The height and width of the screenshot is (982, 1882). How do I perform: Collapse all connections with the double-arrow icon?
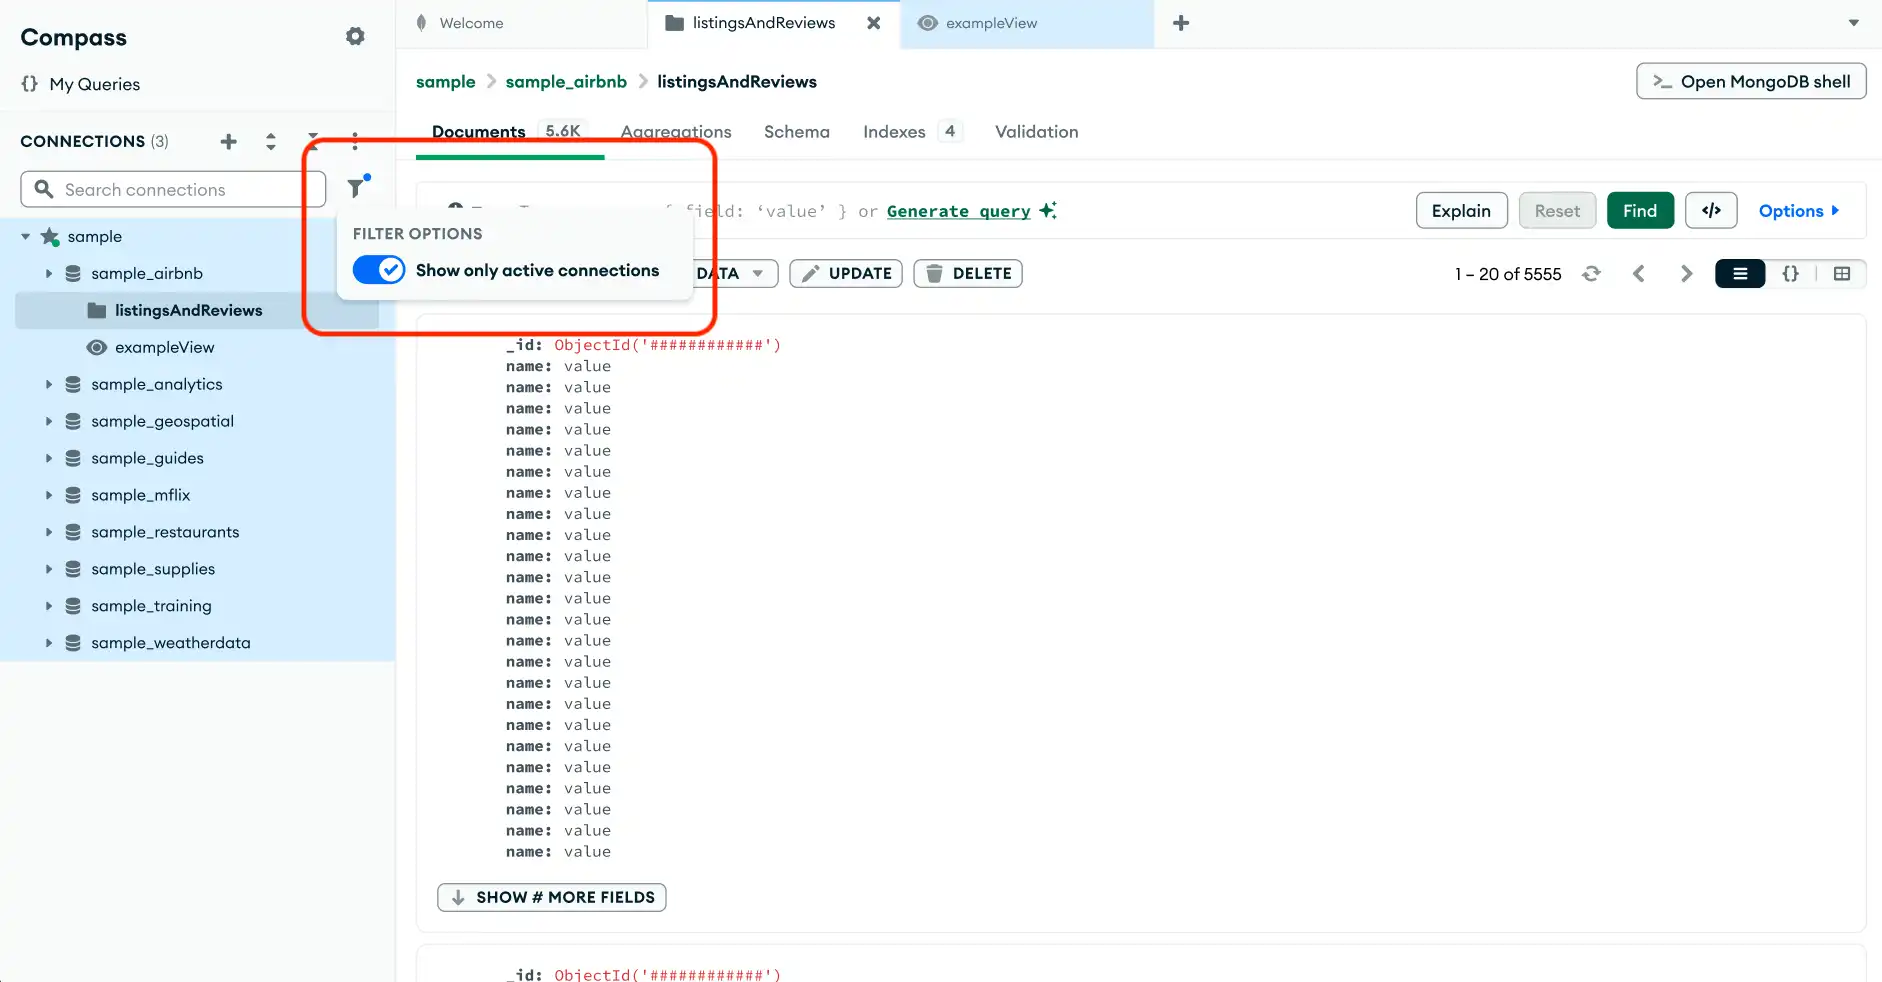tap(270, 141)
